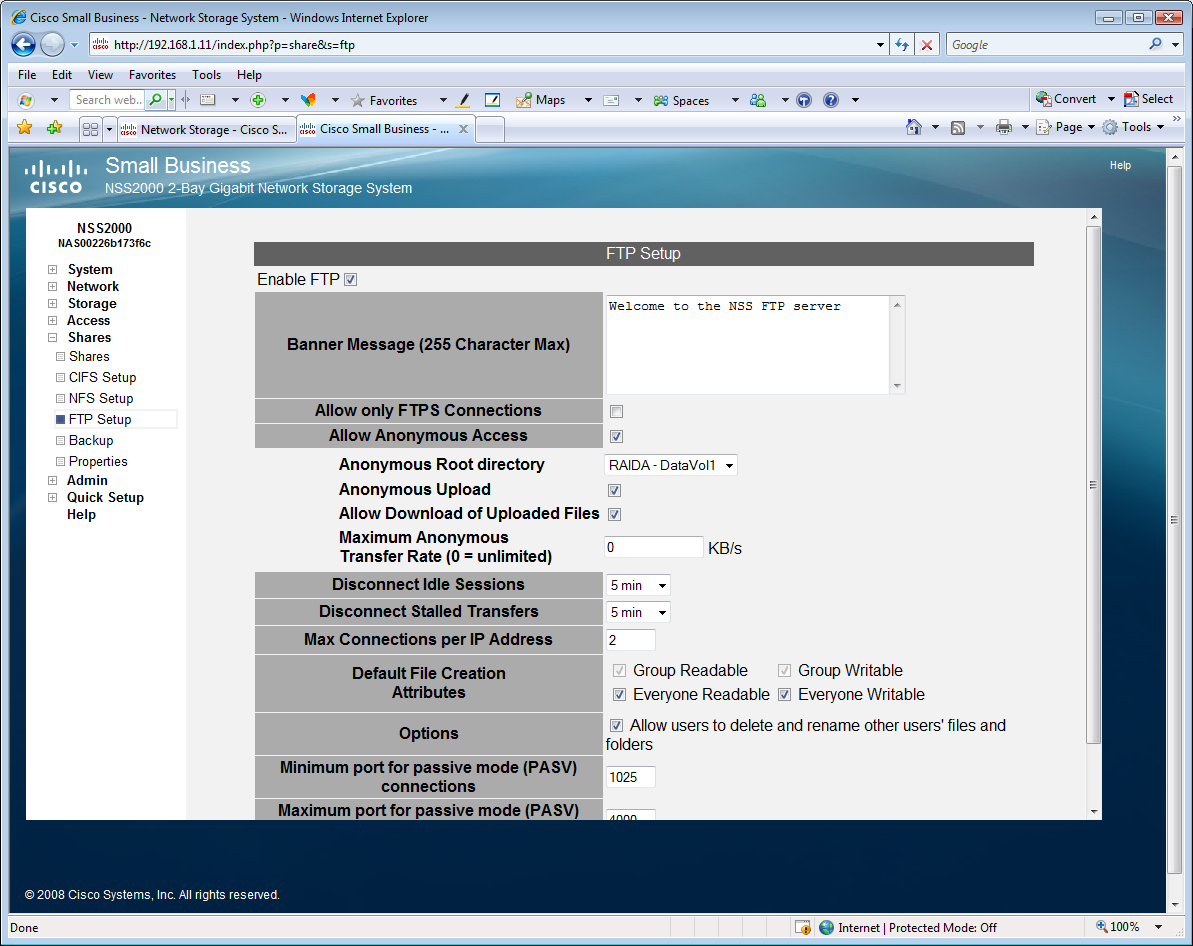Expand the Storage tree node

click(52, 304)
